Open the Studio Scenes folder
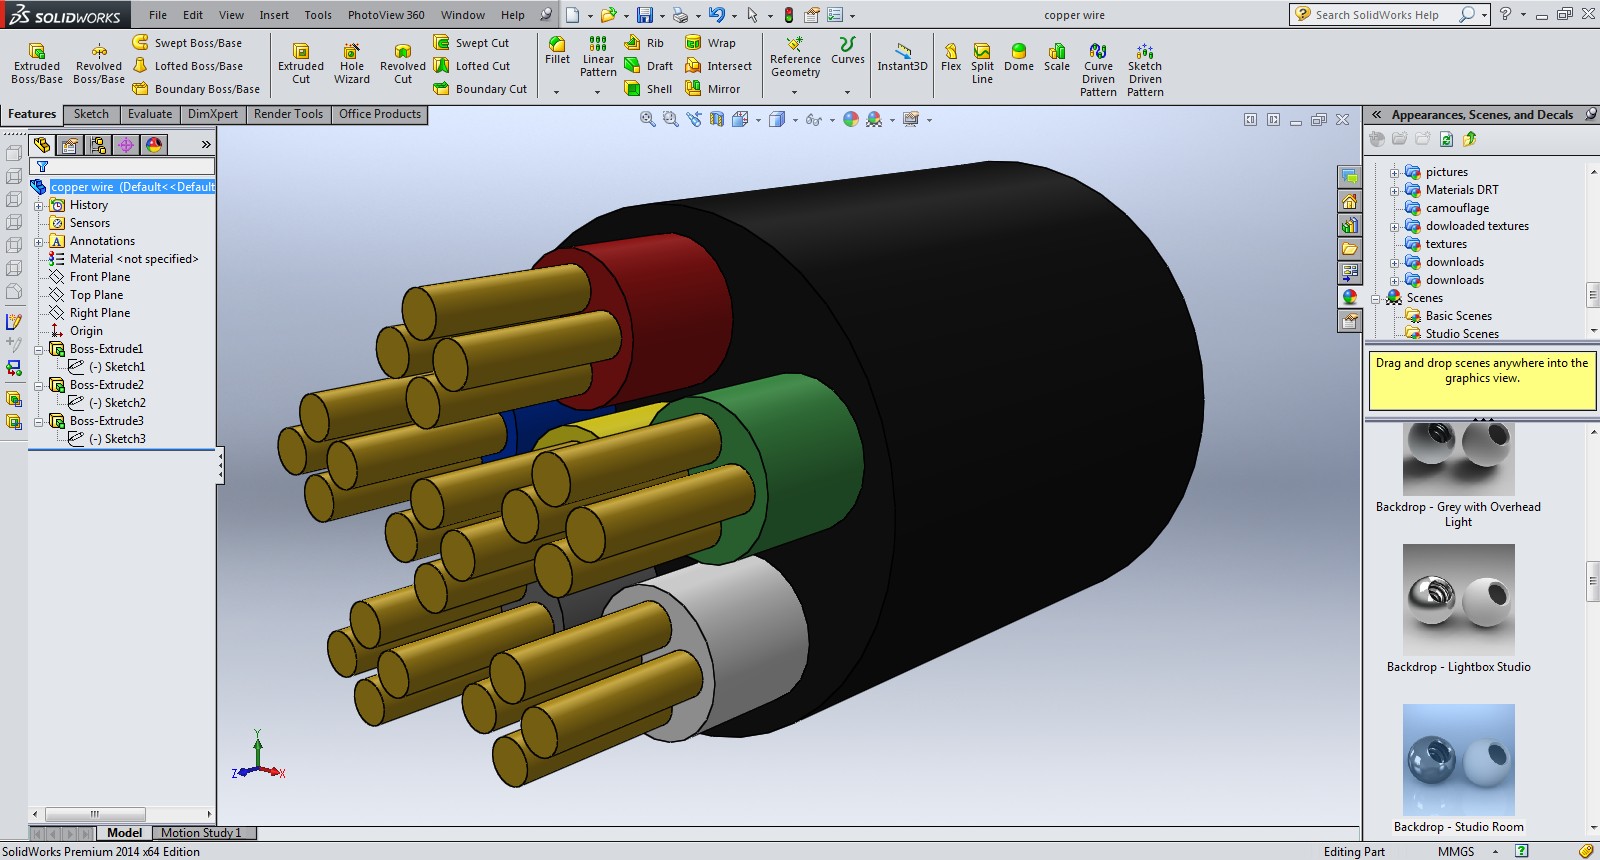 1452,334
